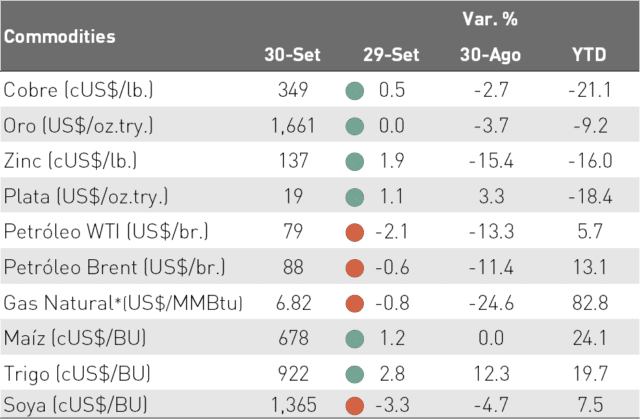Select the Commodities column header
Viewport: 640px width, 419px height.
point(60,37)
